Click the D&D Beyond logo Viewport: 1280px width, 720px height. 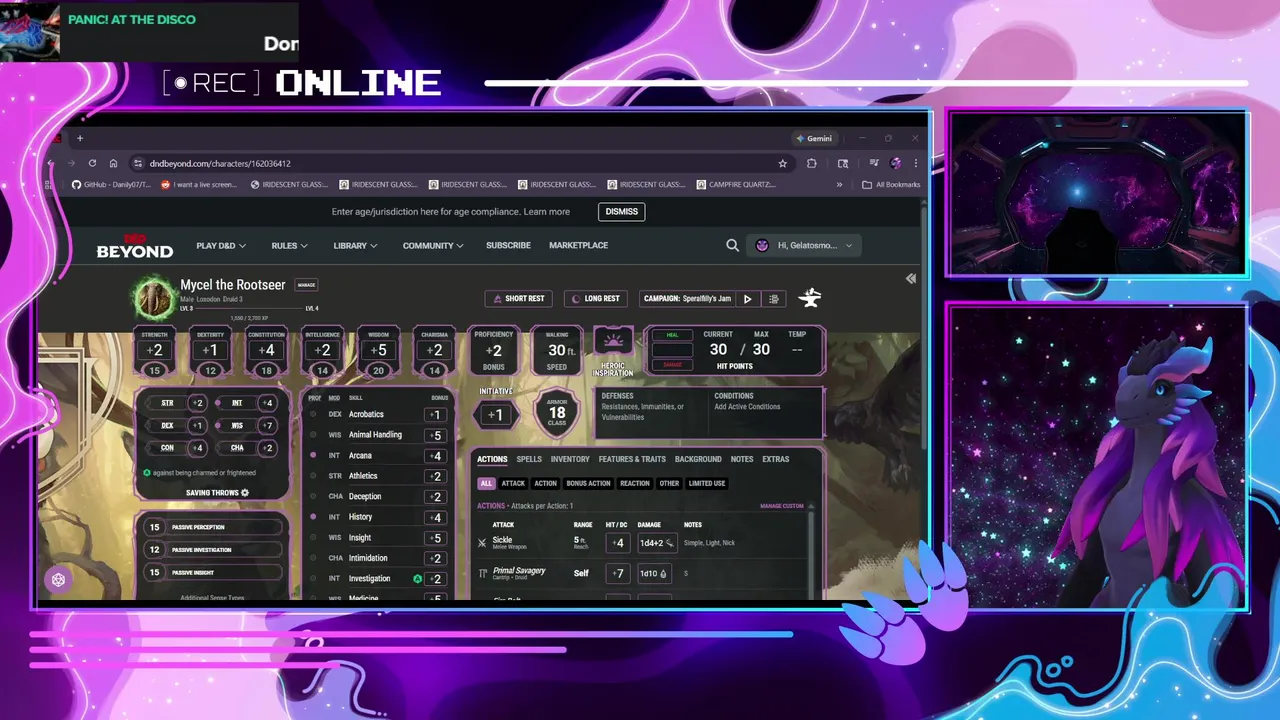[134, 246]
